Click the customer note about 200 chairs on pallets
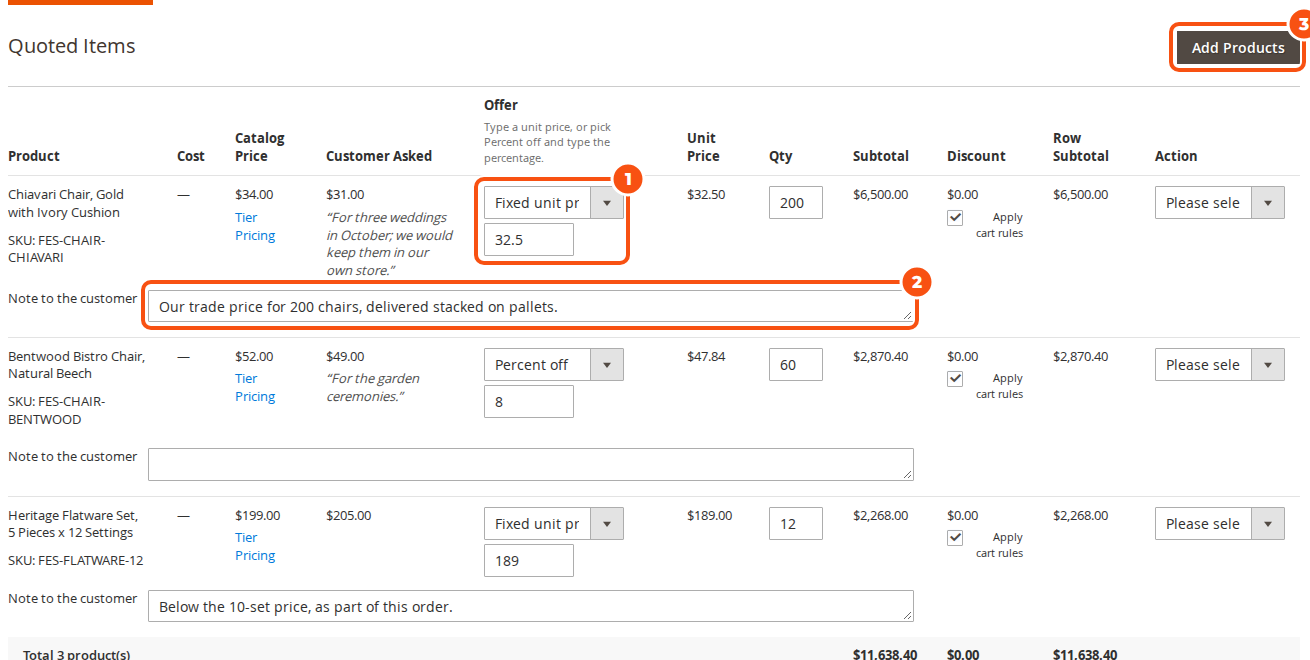The height and width of the screenshot is (660, 1310). pyautogui.click(x=531, y=307)
